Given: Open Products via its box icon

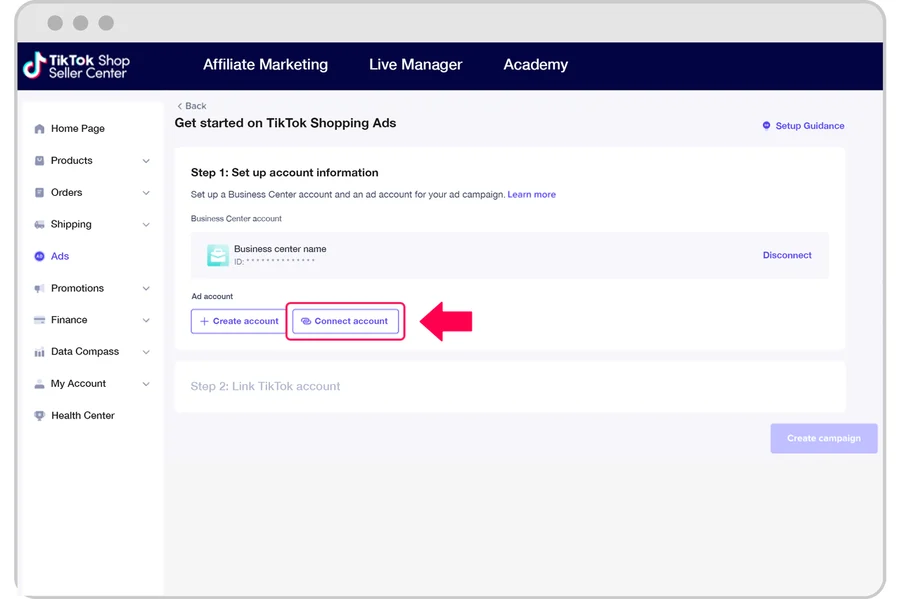Looking at the screenshot, I should tap(38, 160).
